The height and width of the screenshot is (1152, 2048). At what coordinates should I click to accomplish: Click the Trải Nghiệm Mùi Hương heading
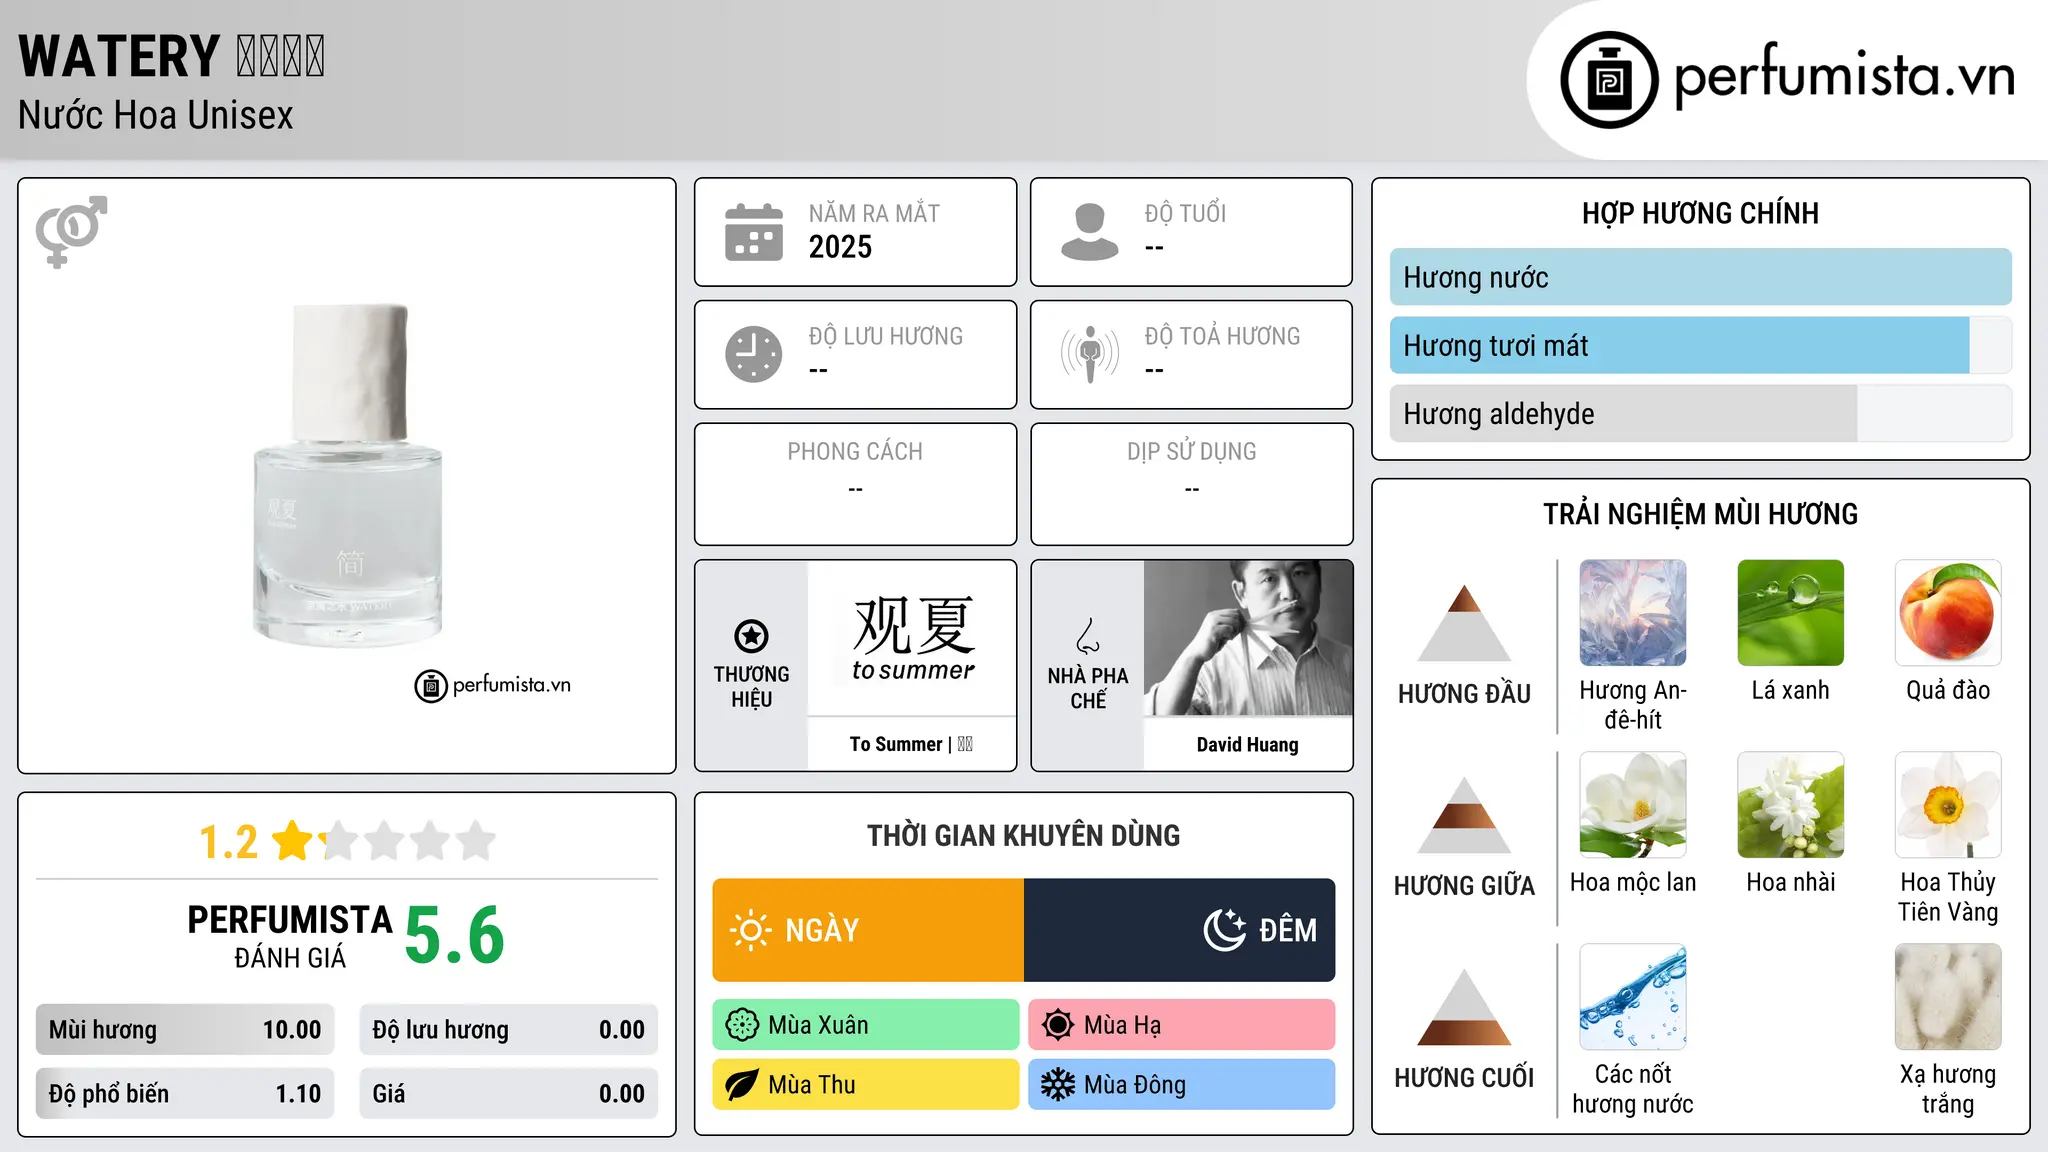(x=1700, y=514)
